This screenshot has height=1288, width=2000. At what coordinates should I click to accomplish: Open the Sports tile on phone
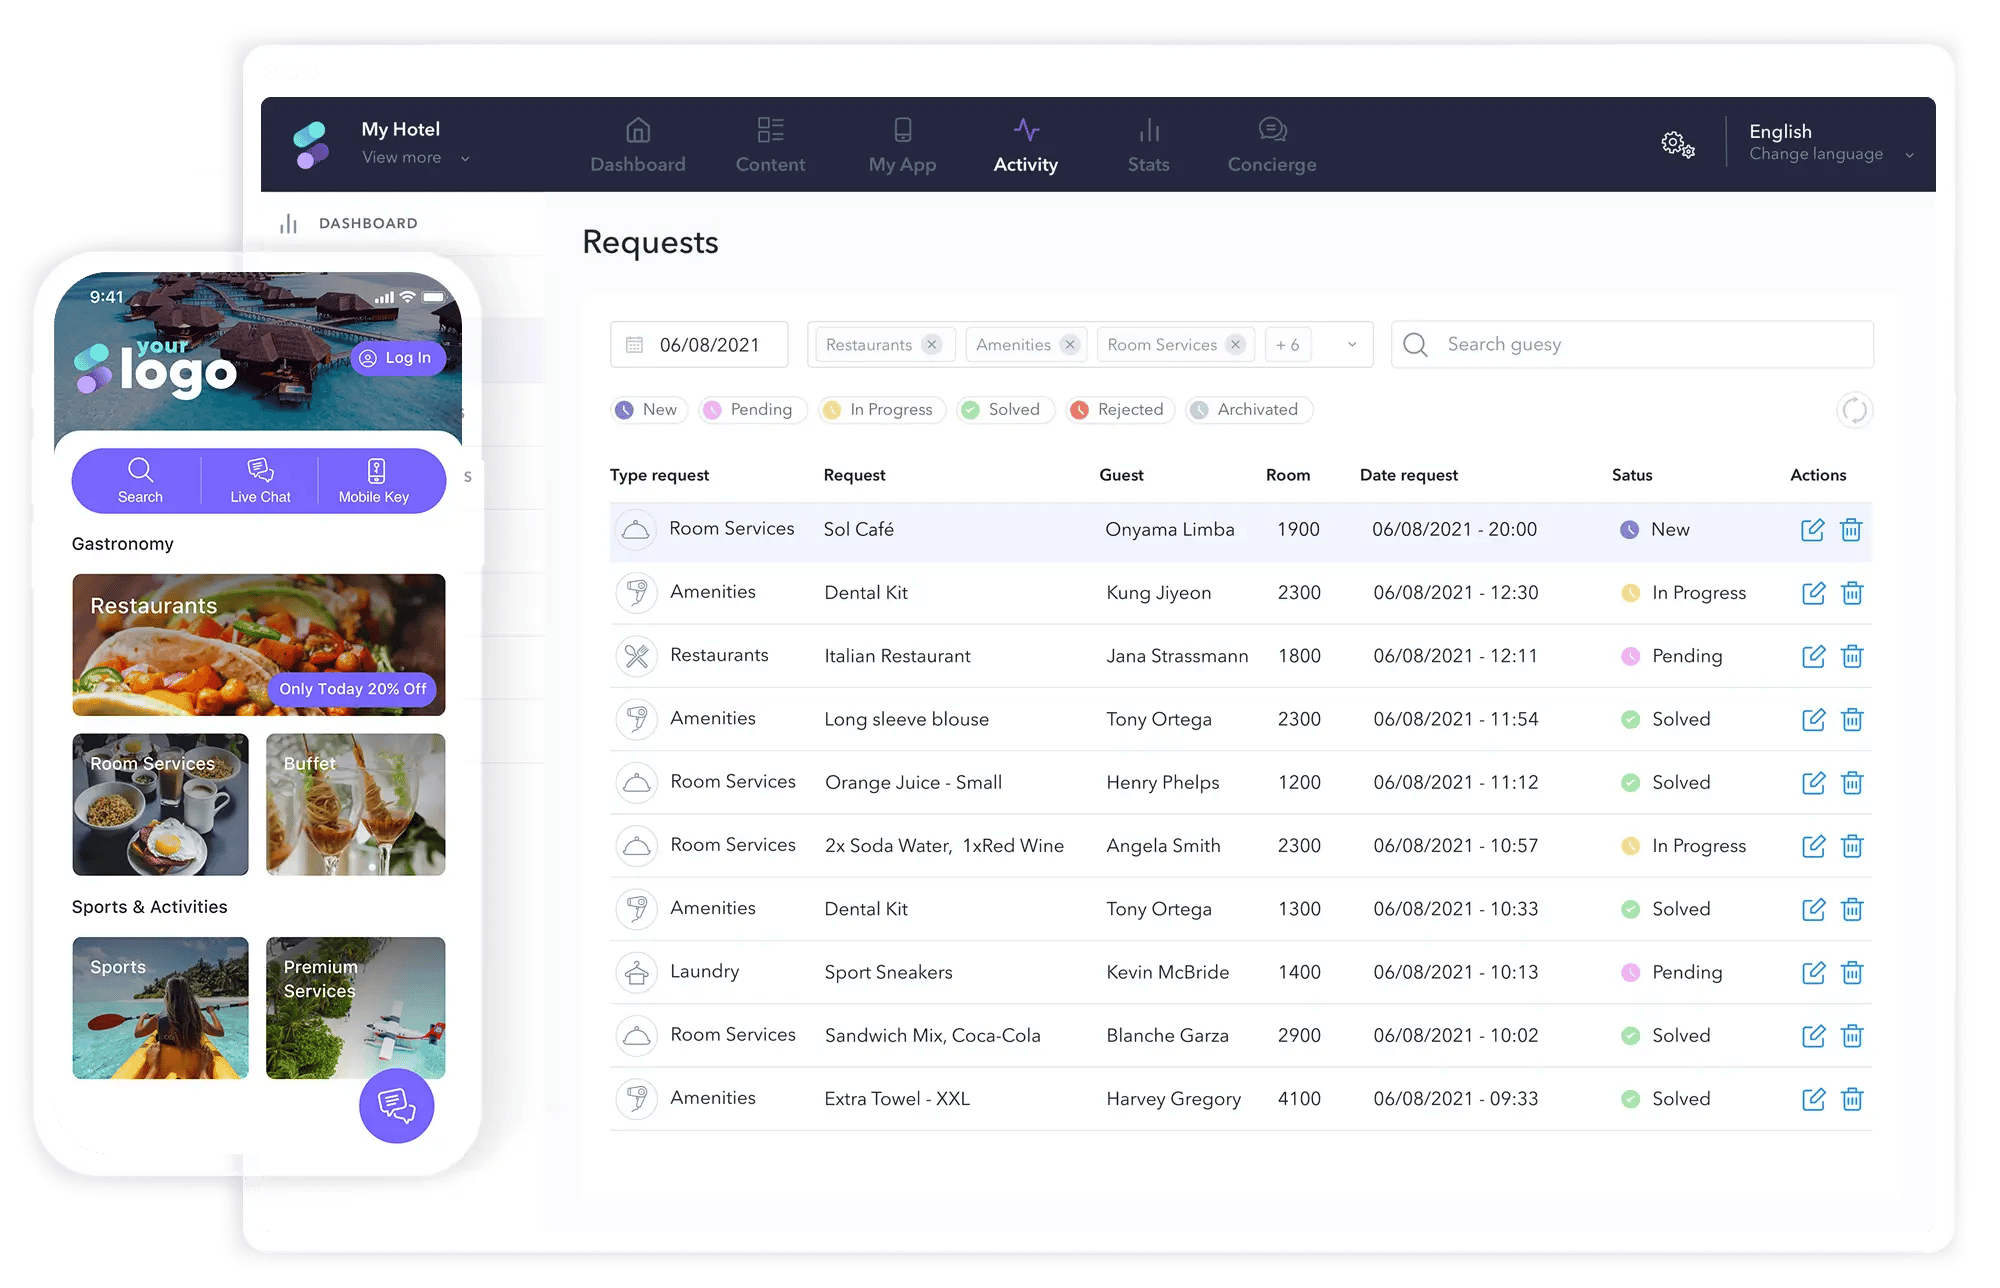point(160,1008)
